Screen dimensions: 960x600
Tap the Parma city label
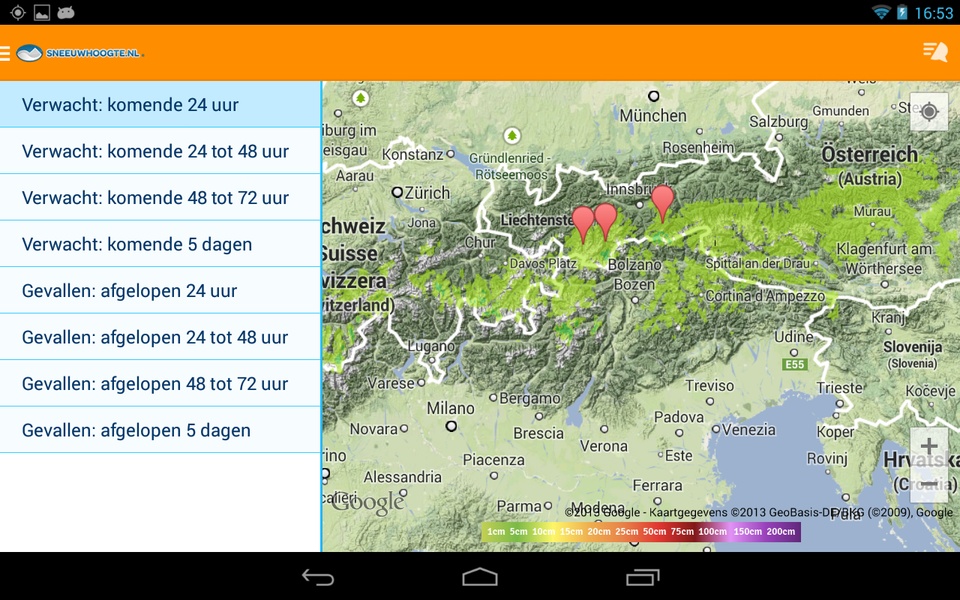(x=519, y=506)
